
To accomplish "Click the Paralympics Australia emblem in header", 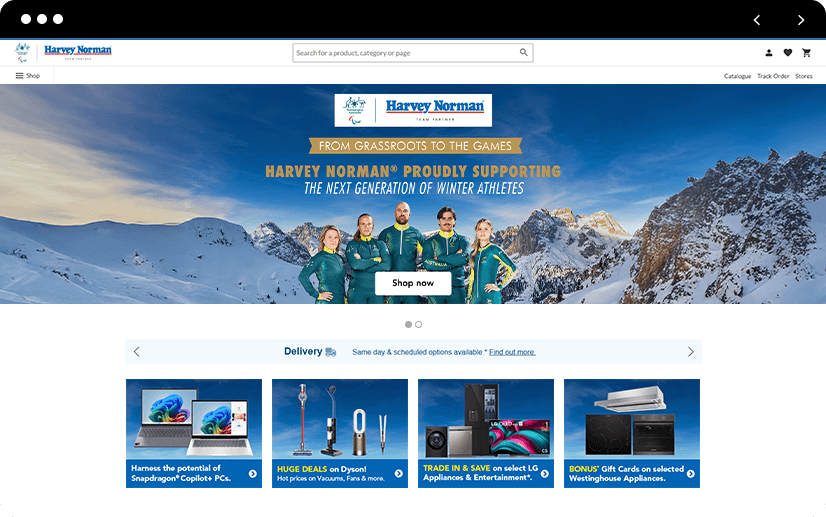I will (x=22, y=52).
